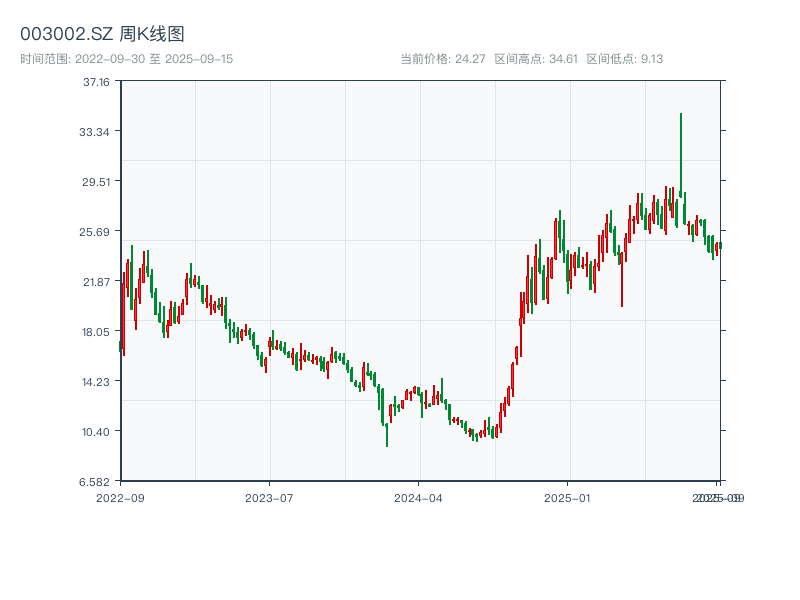Click the 区间低点 9.13 label
The image size is (800, 600).
click(625, 59)
